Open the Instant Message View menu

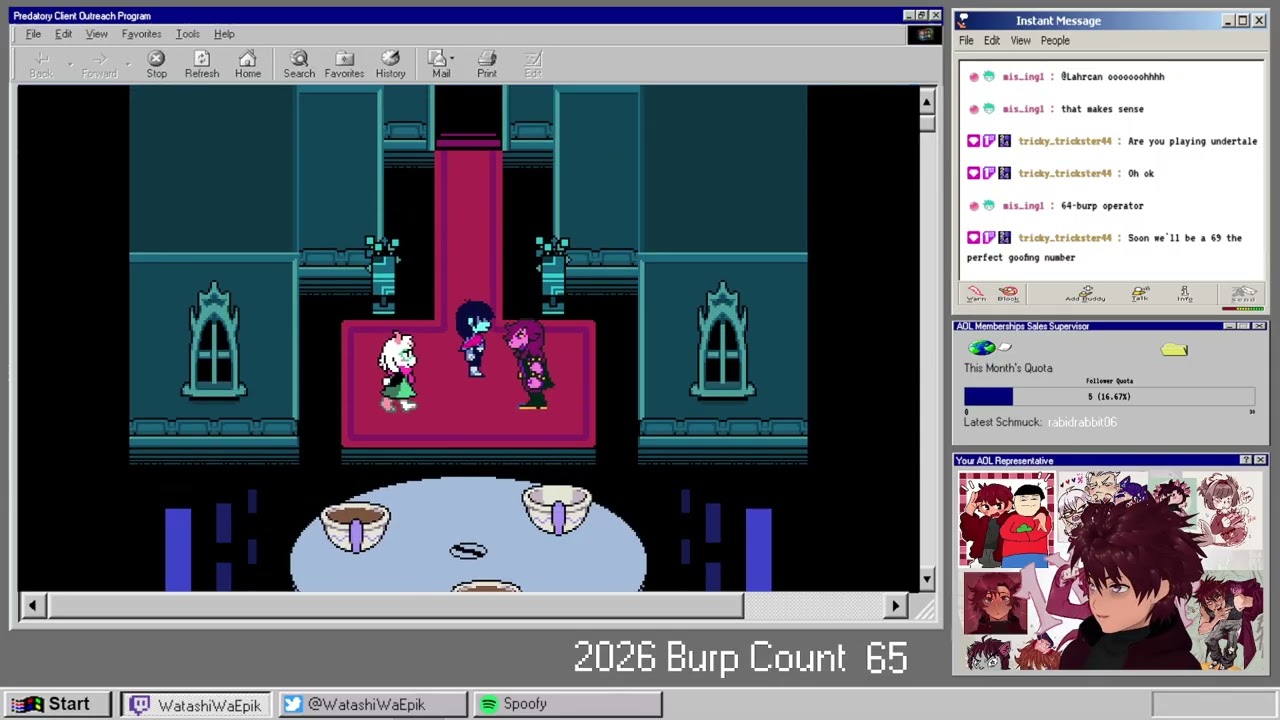tap(1020, 41)
